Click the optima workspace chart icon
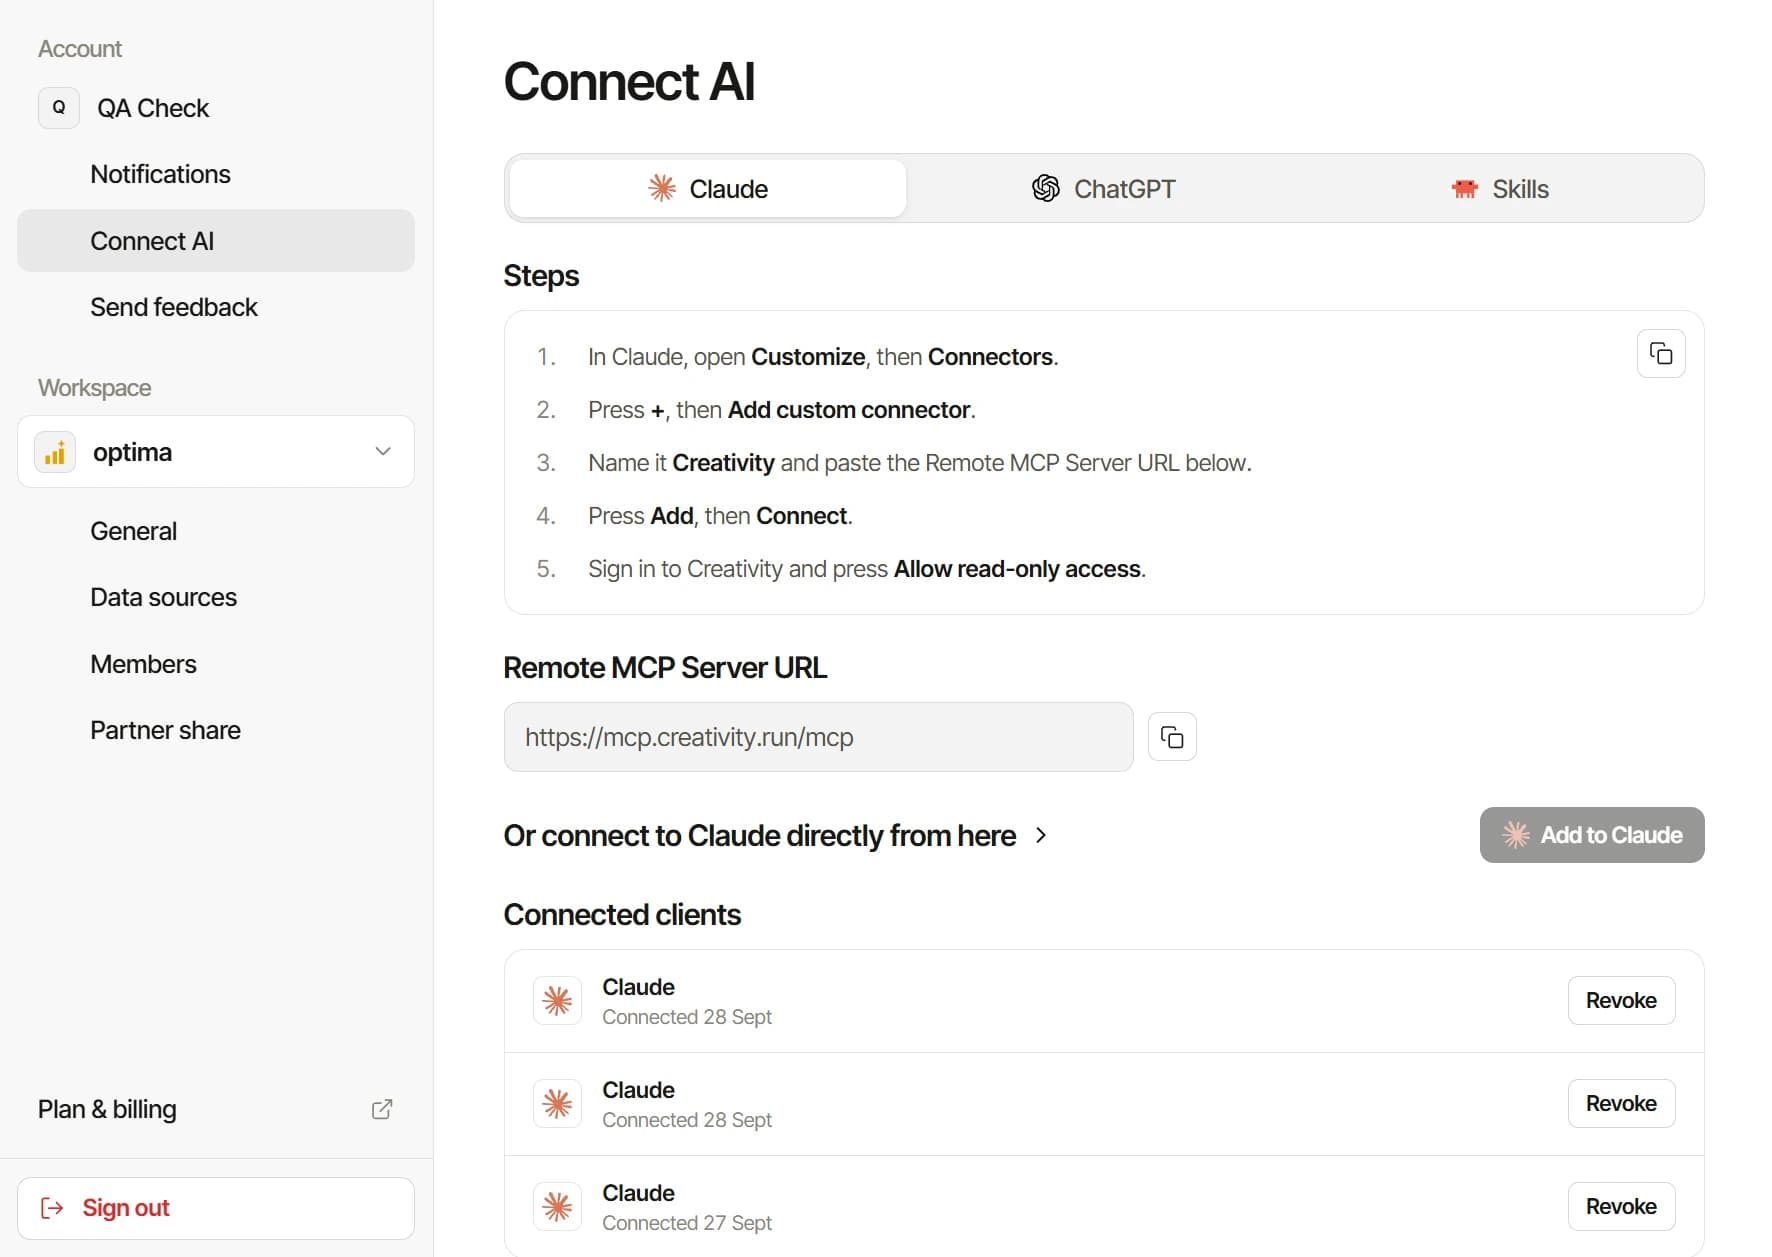The width and height of the screenshot is (1772, 1257). pos(55,452)
